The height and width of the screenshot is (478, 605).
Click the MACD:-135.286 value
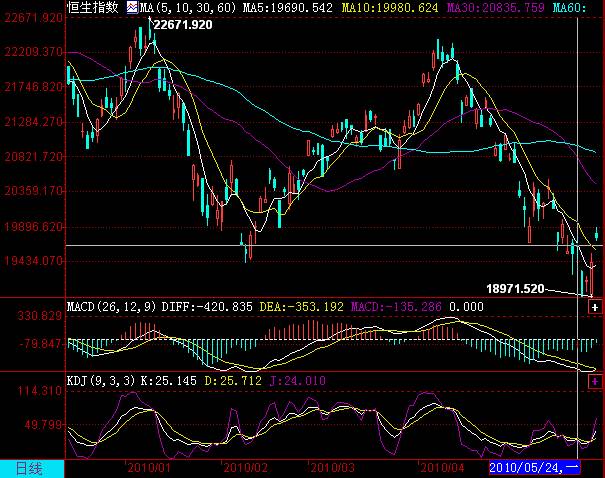(x=396, y=307)
